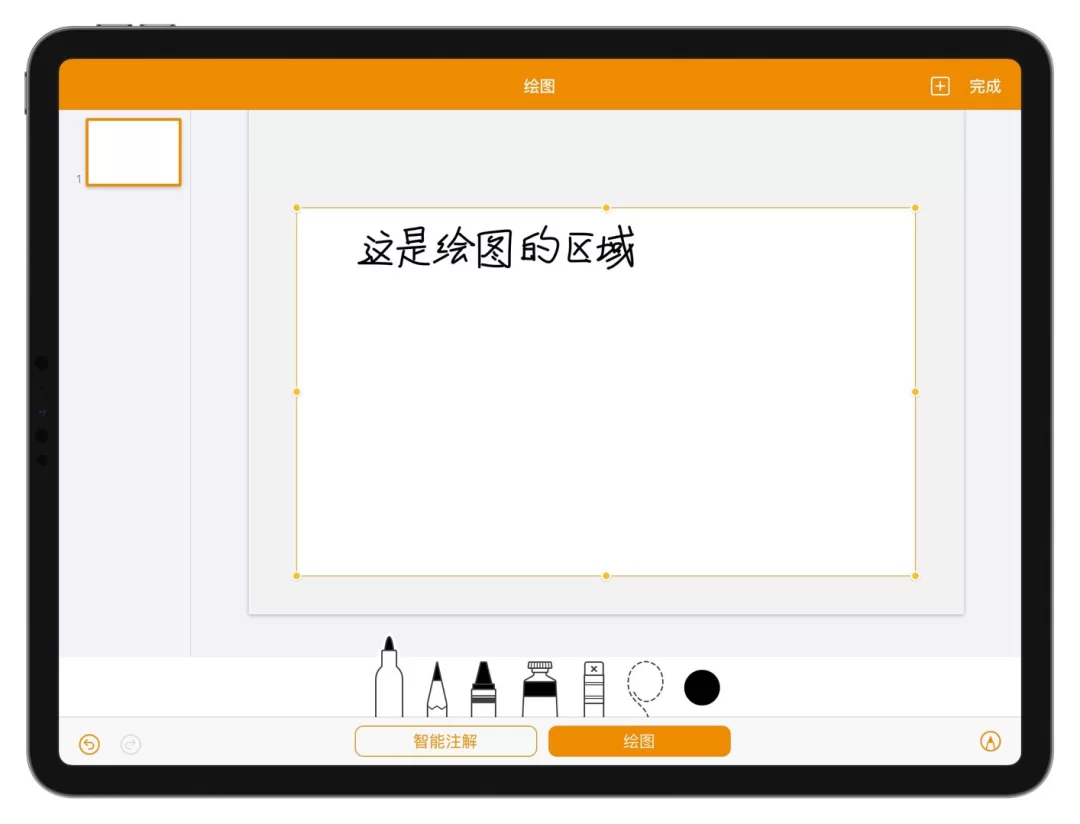
Task: Switch to the 智能注解 tab
Action: click(x=446, y=741)
